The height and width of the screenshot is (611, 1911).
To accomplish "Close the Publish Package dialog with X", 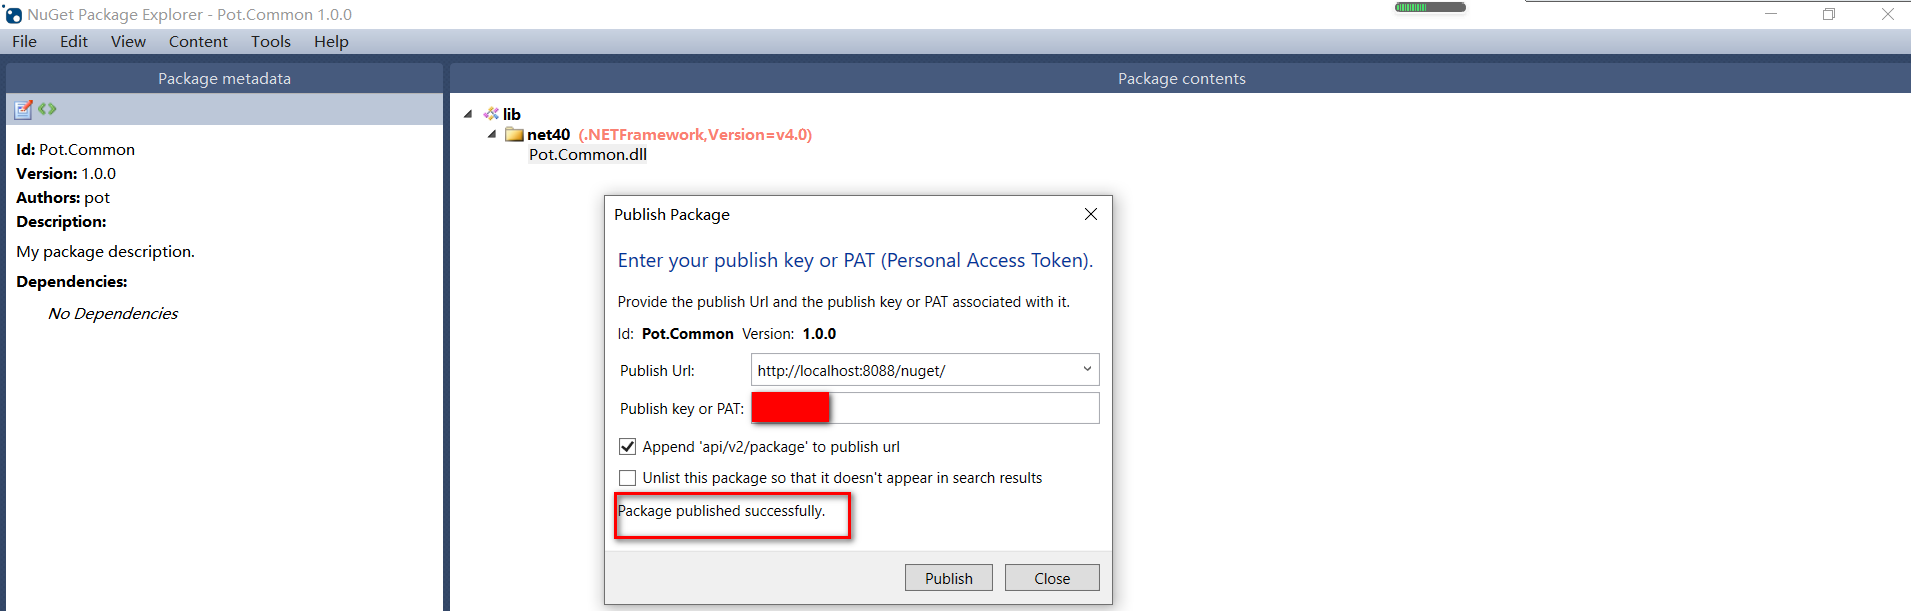I will click(x=1091, y=214).
